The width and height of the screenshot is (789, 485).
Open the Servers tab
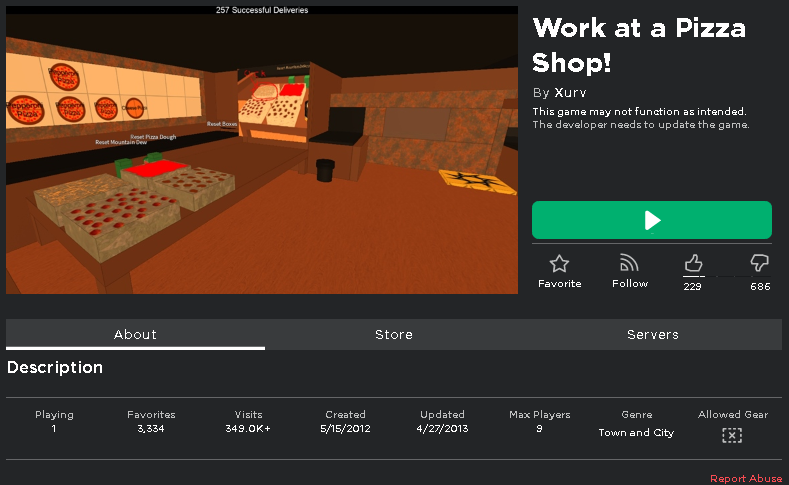[x=653, y=335]
